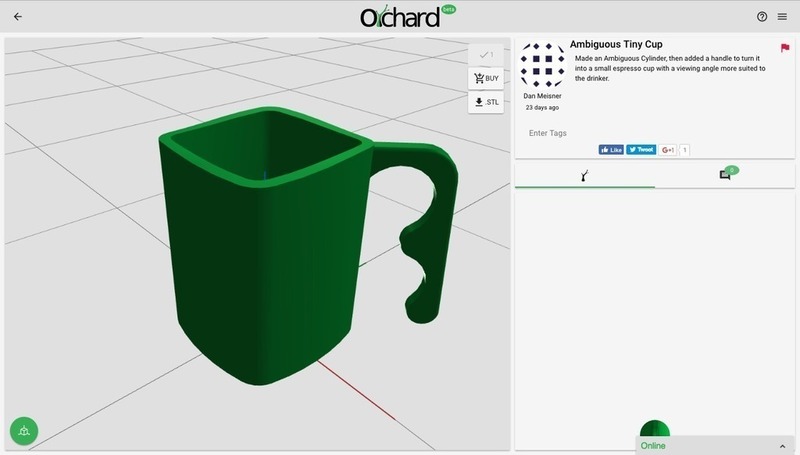The width and height of the screenshot is (800, 455).
Task: Click the Google +1 button
Action: [667, 150]
